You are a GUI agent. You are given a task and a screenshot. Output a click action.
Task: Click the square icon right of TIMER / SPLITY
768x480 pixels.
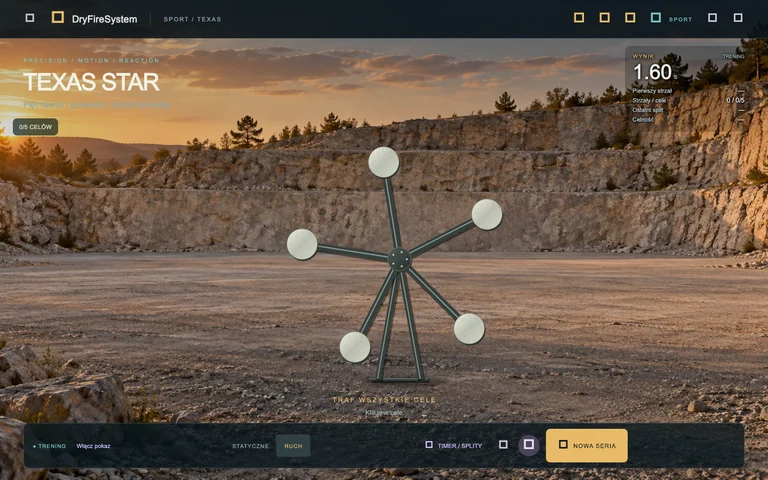pos(503,444)
